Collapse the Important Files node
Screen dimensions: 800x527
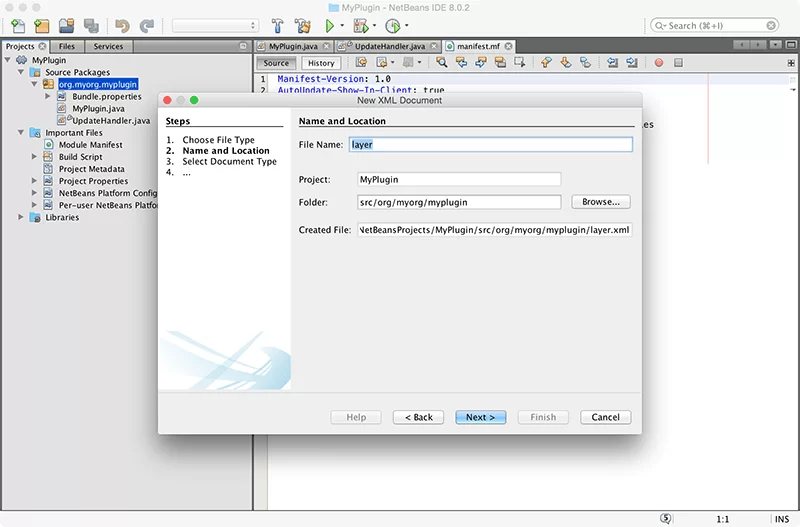pyautogui.click(x=21, y=132)
